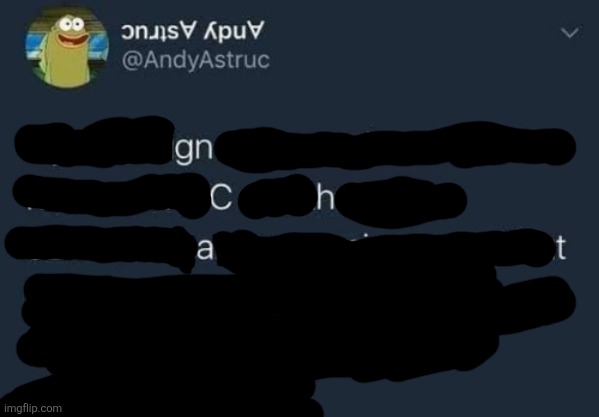Visit the @AndyAstruc handle
The image size is (599, 417).
196,60
